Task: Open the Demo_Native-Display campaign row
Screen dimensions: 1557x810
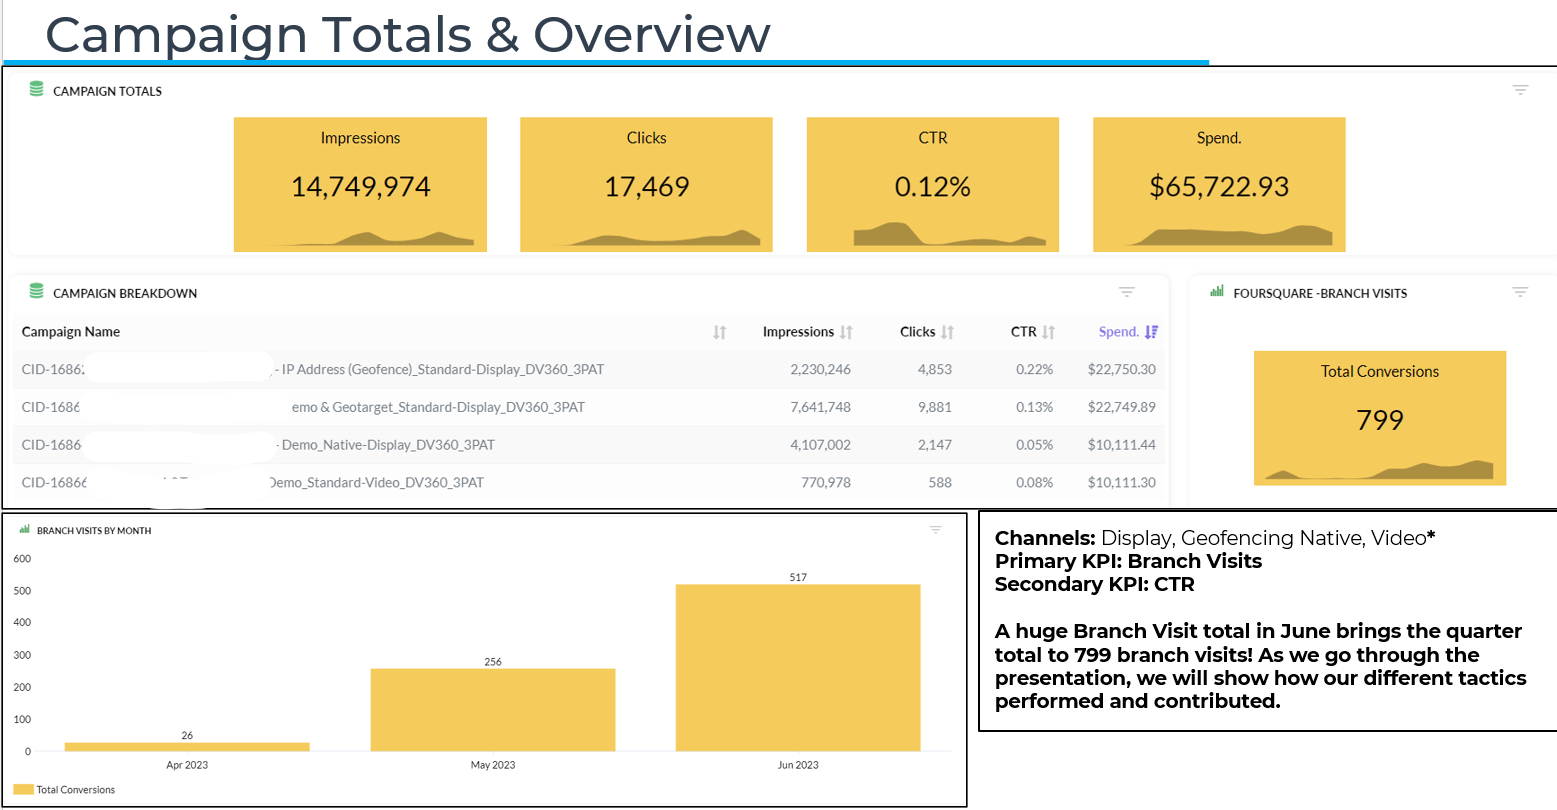Action: pyautogui.click(x=588, y=445)
